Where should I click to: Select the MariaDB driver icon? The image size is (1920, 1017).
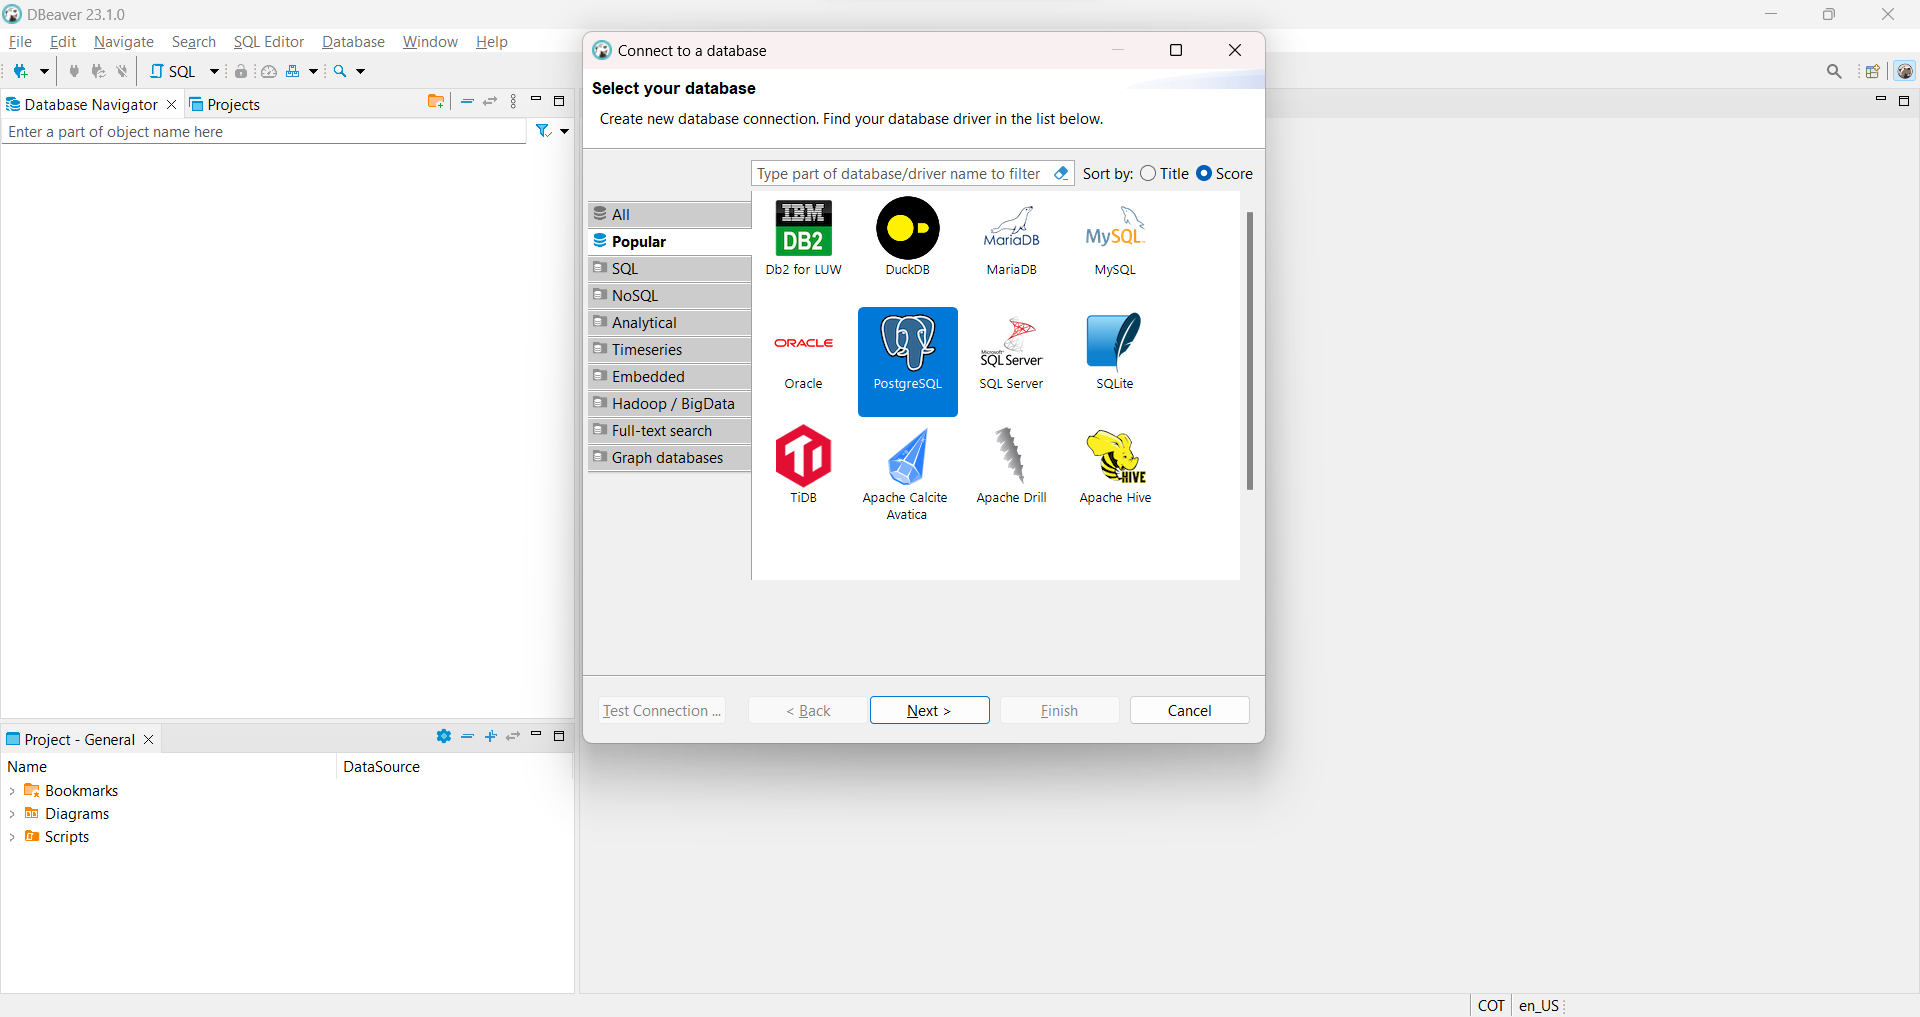(x=1012, y=238)
